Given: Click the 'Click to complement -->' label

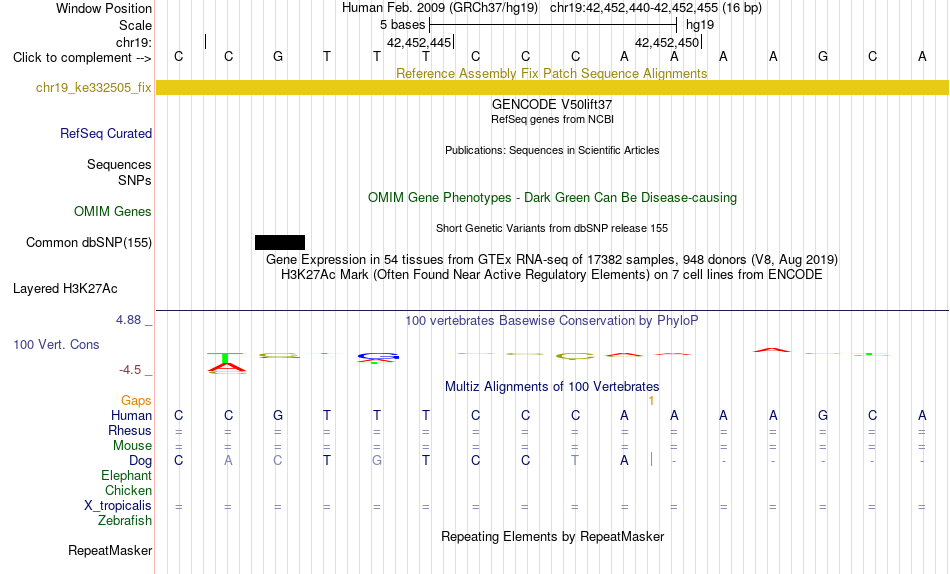Looking at the screenshot, I should pyautogui.click(x=82, y=58).
